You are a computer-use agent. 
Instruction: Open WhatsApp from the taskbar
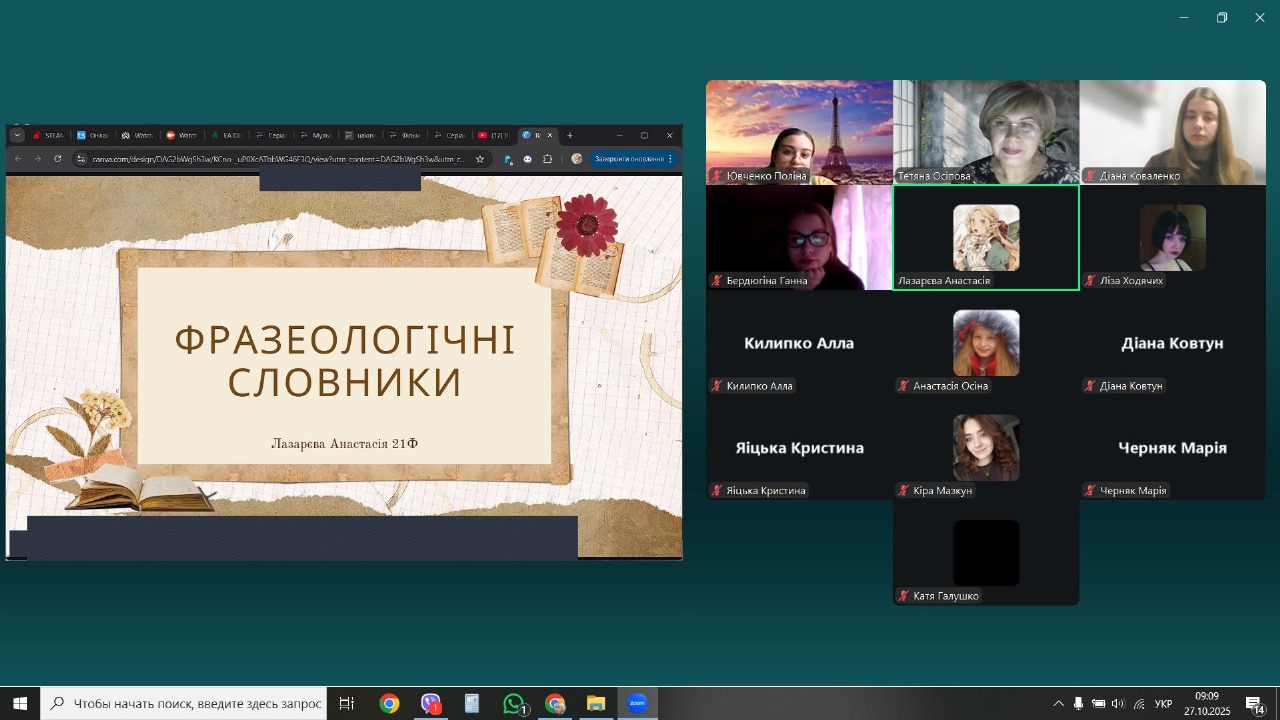point(514,704)
